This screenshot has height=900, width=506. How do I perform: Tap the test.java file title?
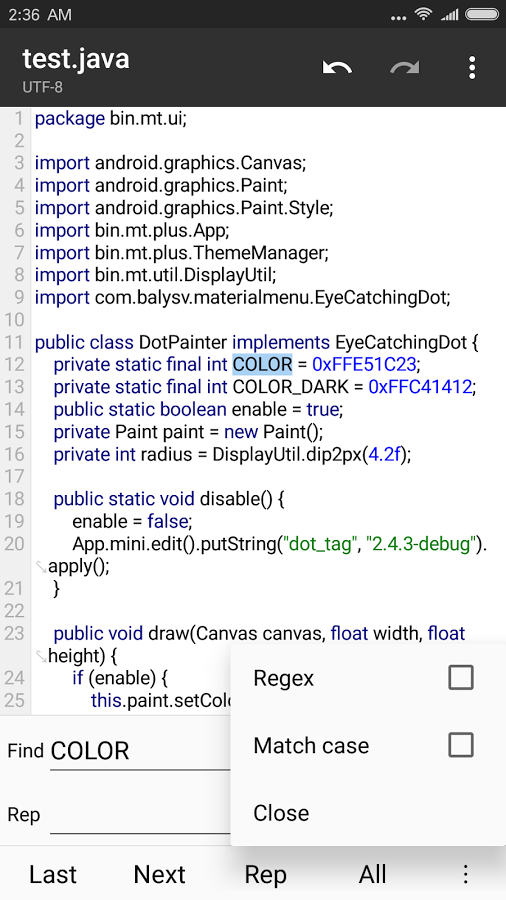76,59
